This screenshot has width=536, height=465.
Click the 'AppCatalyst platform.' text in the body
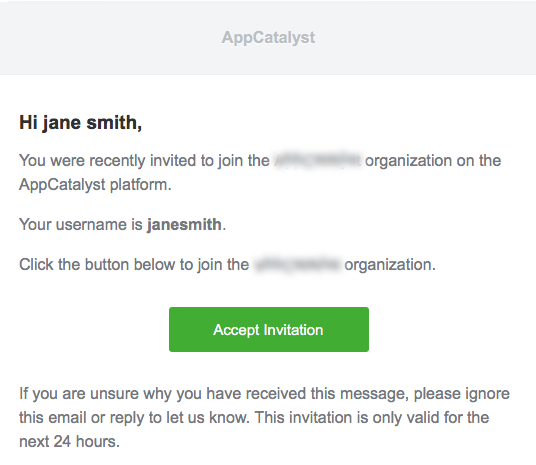pos(95,185)
